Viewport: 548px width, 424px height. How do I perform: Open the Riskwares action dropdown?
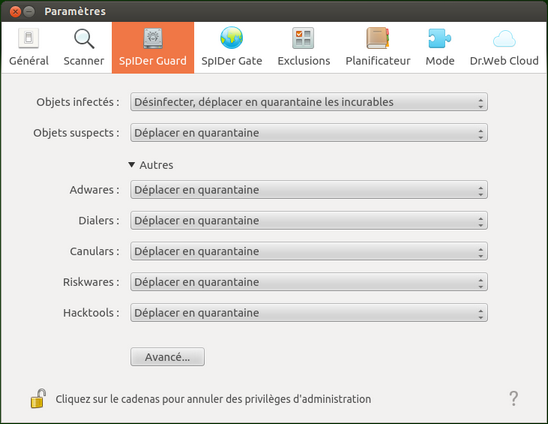[309, 282]
